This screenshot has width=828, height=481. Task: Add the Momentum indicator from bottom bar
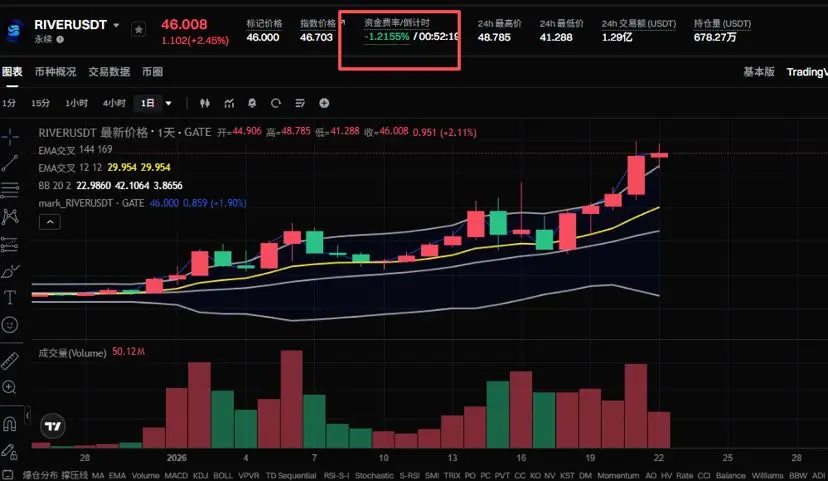(618, 475)
